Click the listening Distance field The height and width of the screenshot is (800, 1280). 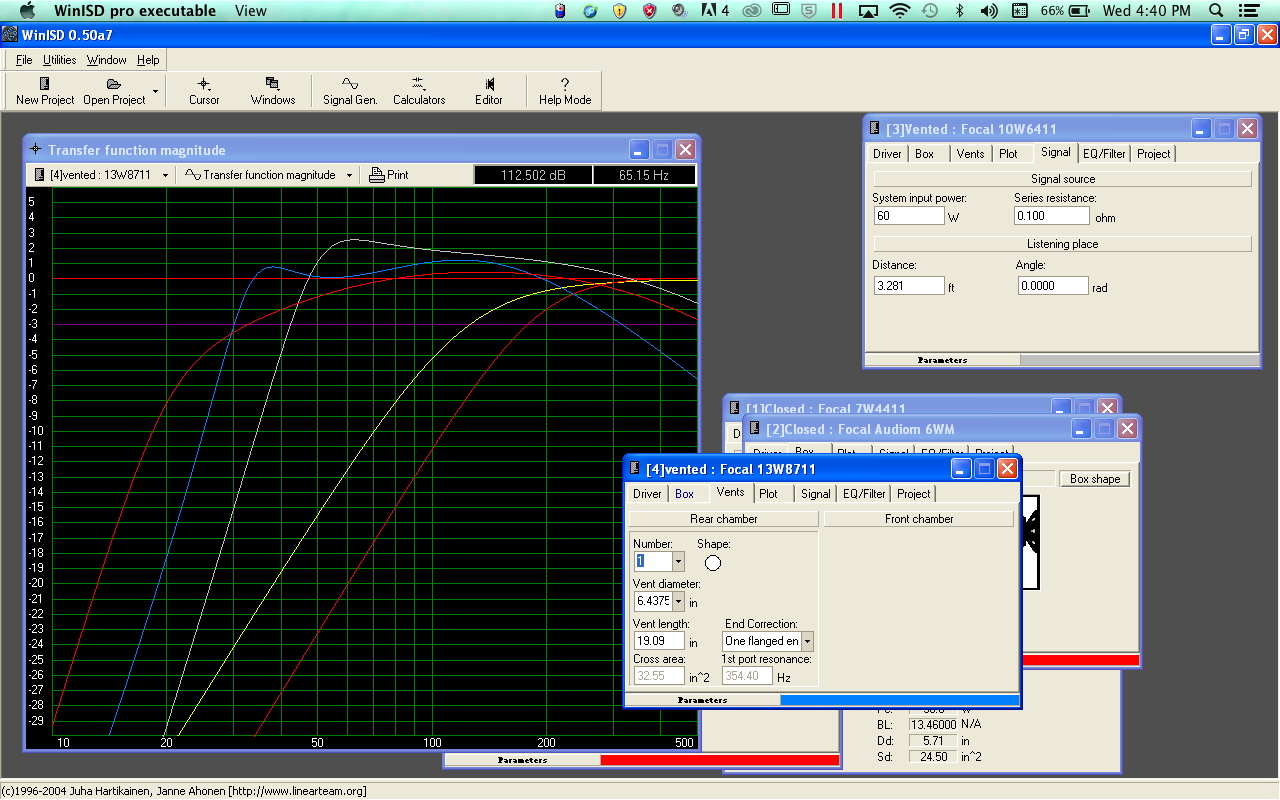click(908, 286)
